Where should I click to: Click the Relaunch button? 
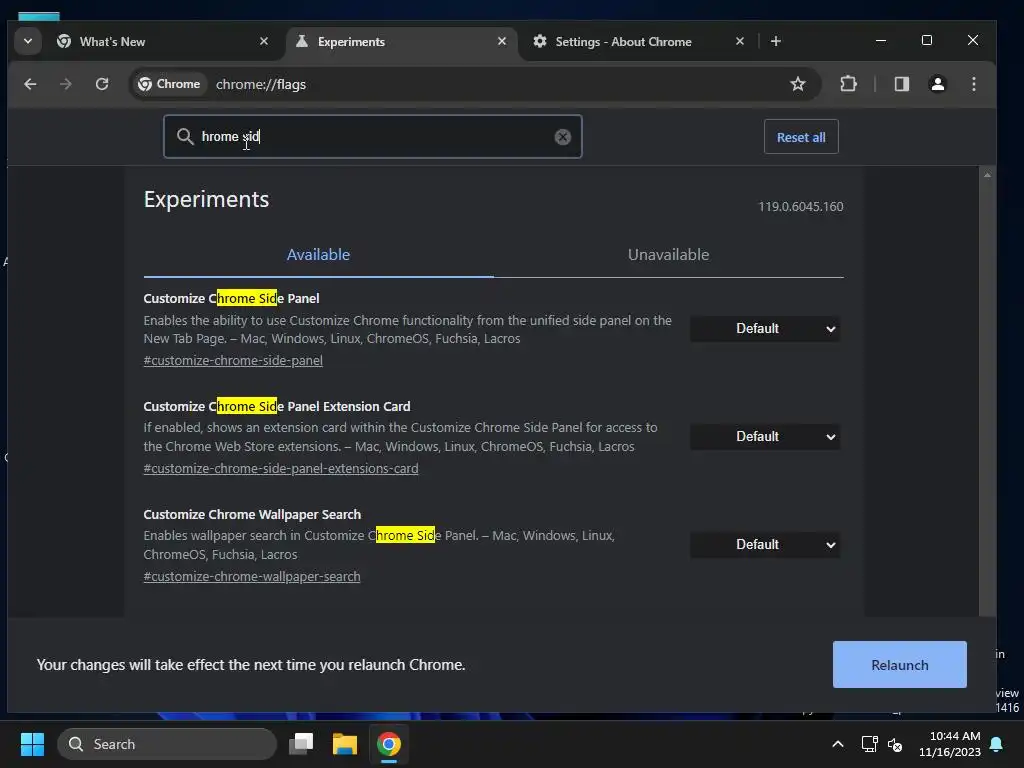[899, 665]
